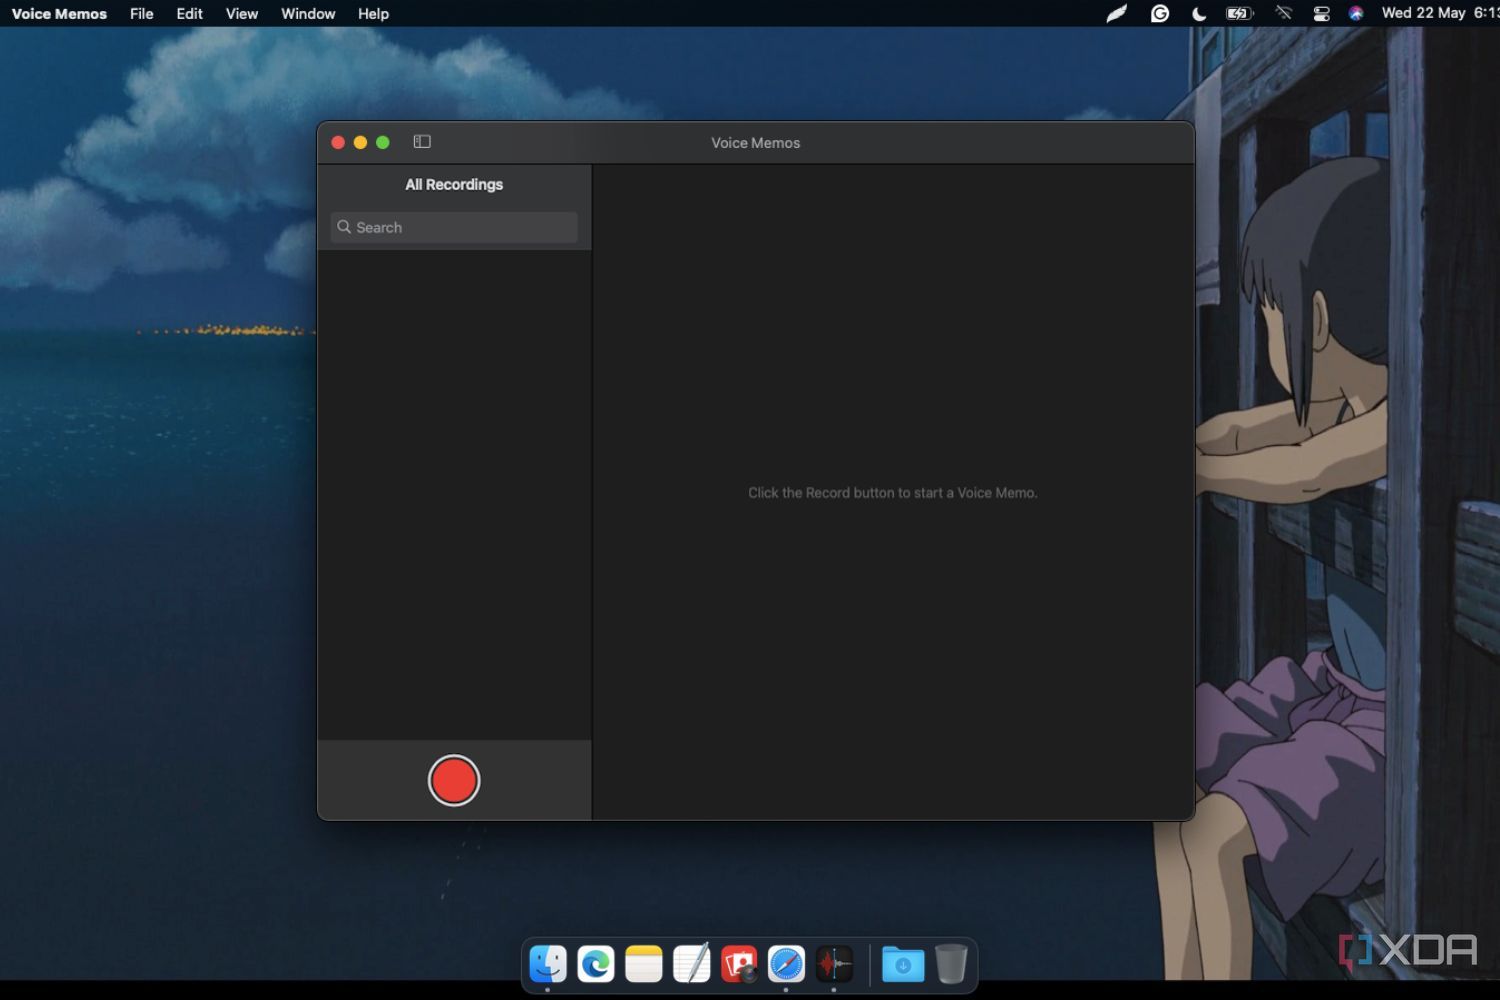Image resolution: width=1500 pixels, height=1000 pixels.
Task: Open the Downloads folder in the Dock
Action: coord(903,964)
